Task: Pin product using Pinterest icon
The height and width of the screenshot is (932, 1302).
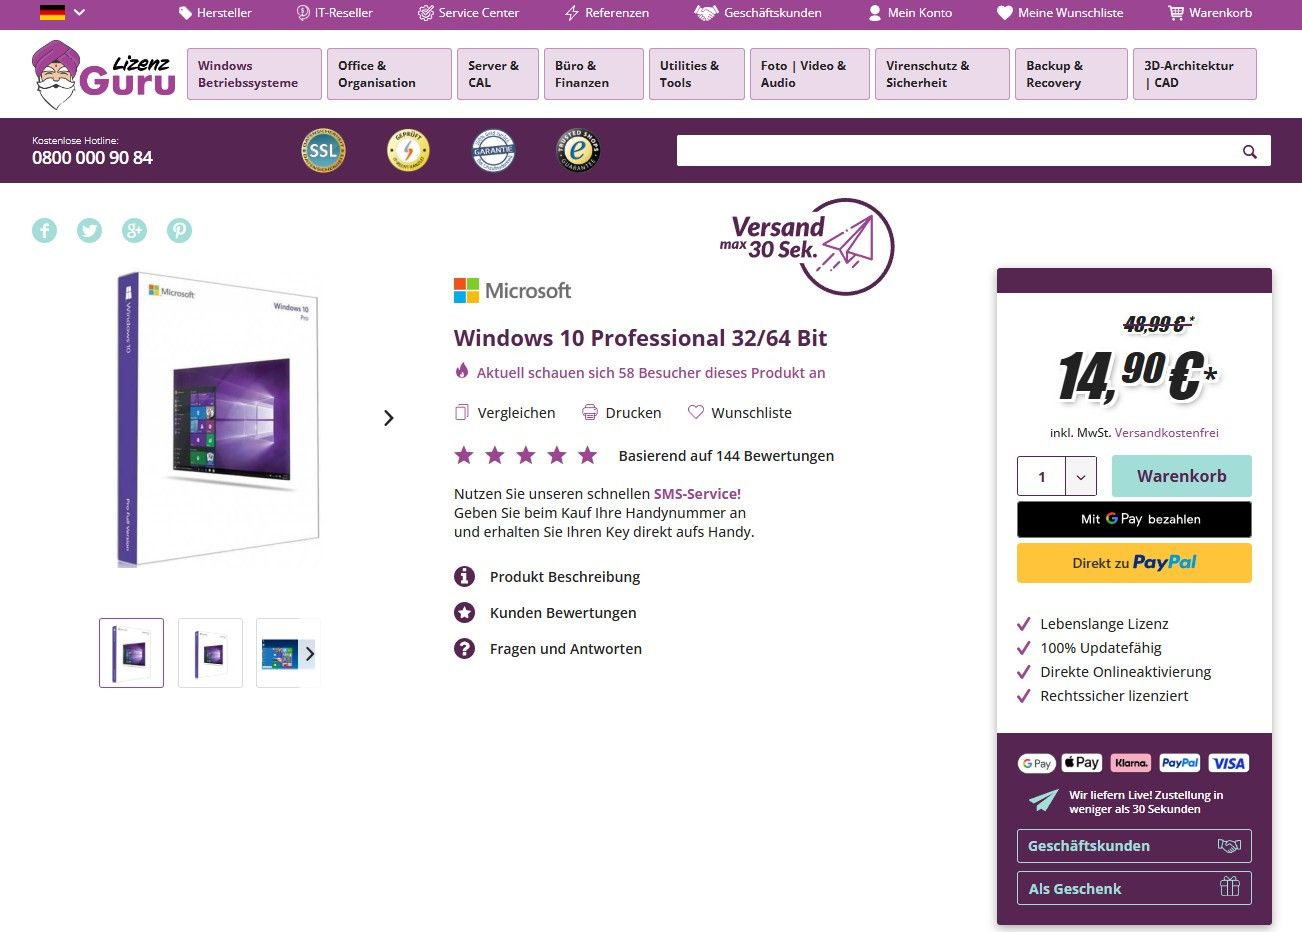Action: click(x=179, y=230)
